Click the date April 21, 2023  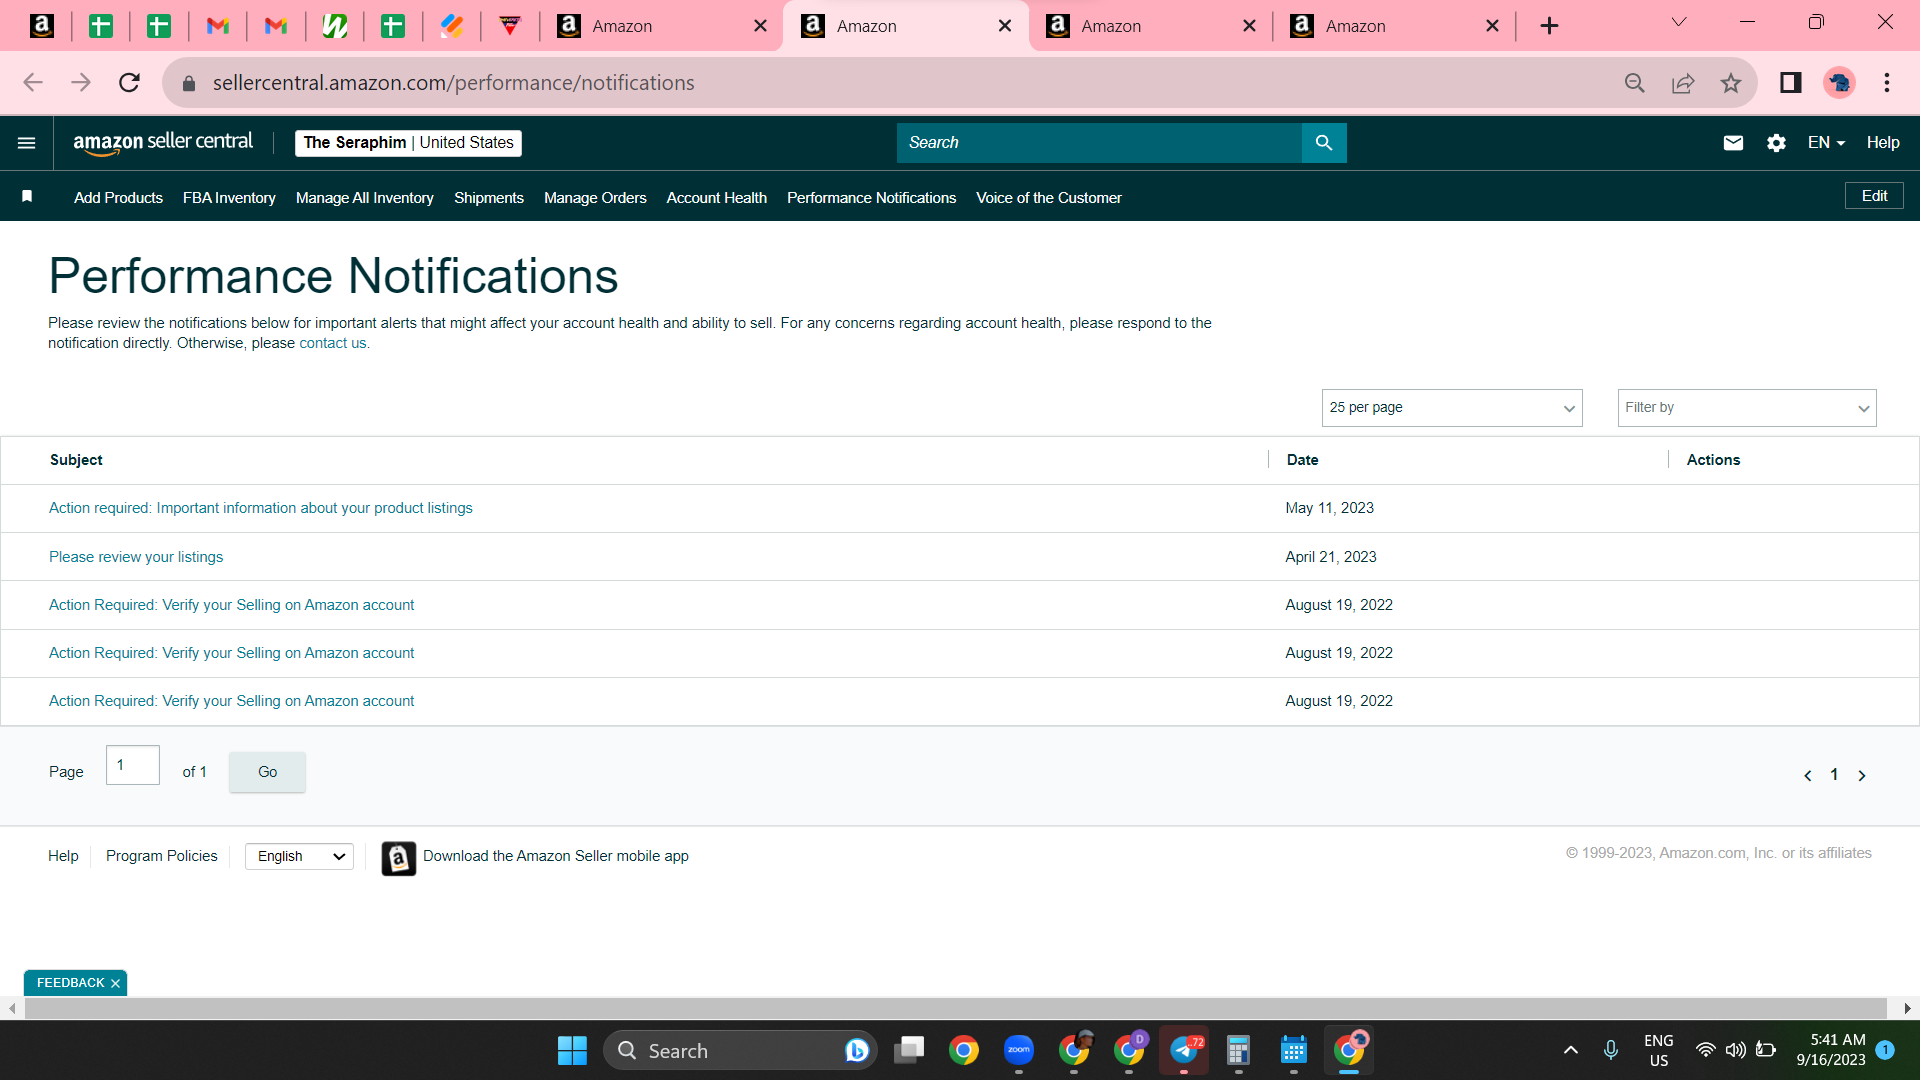[1330, 557]
